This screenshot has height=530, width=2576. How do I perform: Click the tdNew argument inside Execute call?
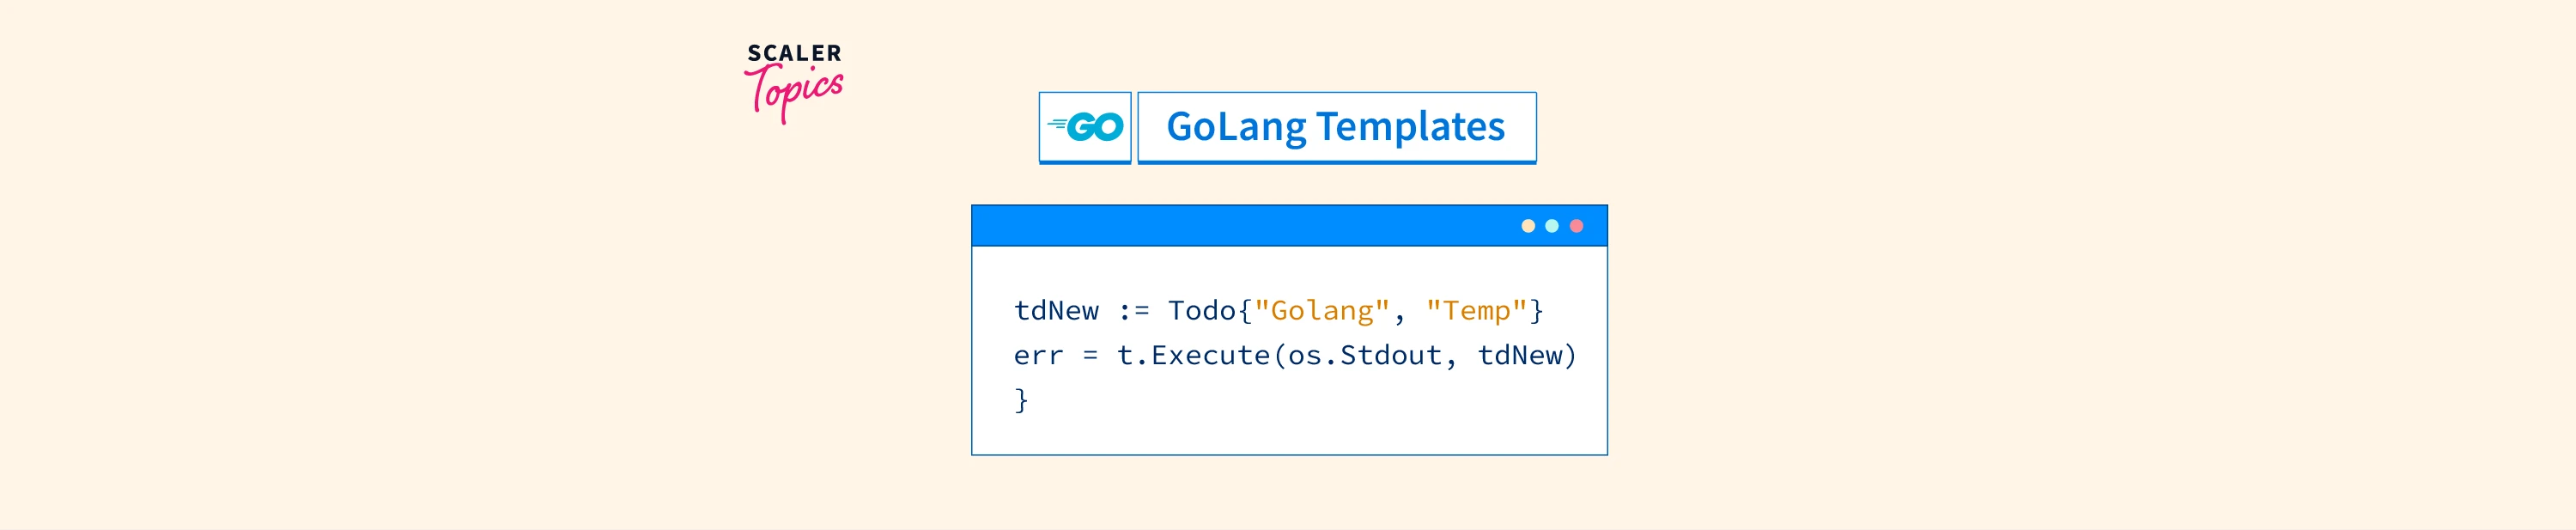click(1520, 355)
